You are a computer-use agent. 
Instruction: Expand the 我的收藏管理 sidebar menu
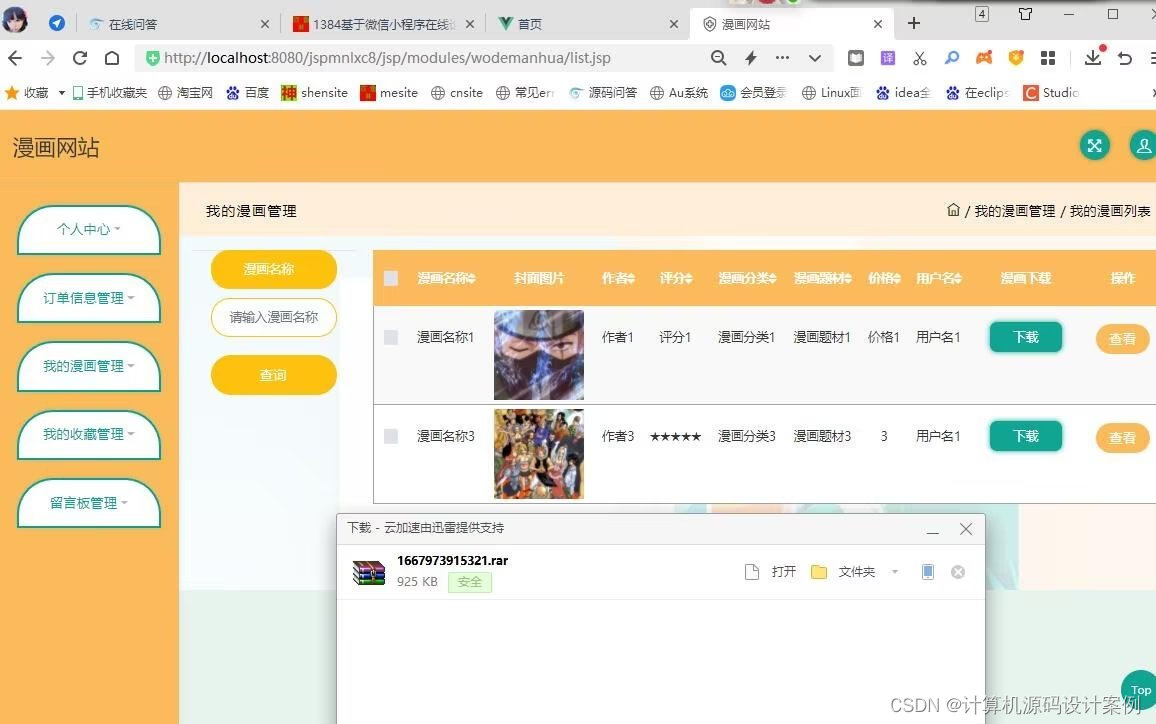tap(88, 435)
